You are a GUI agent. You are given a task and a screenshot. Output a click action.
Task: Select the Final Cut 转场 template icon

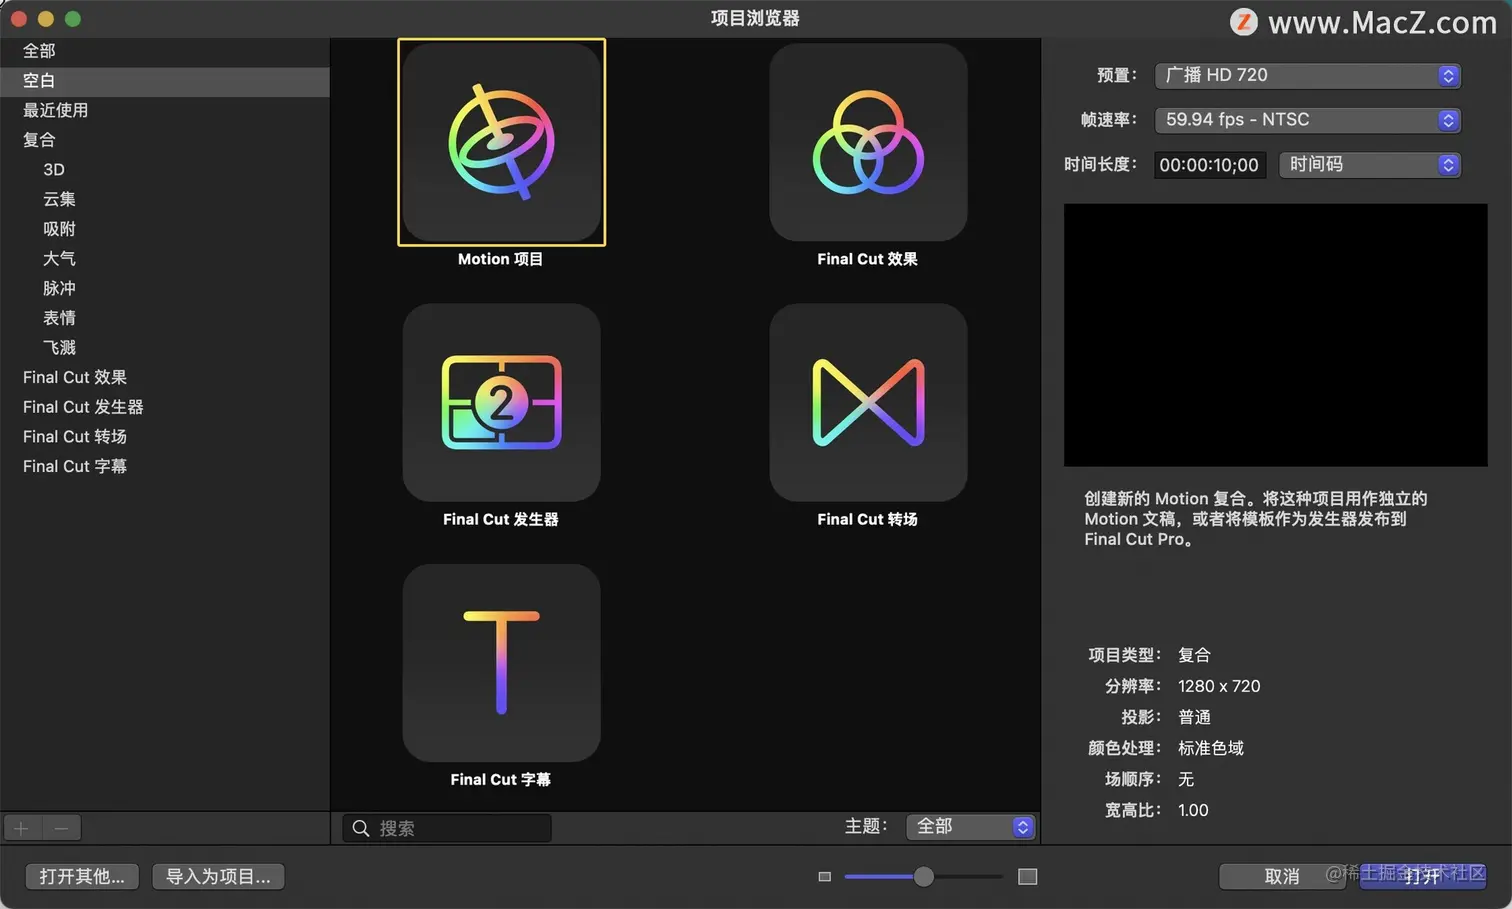coord(867,403)
